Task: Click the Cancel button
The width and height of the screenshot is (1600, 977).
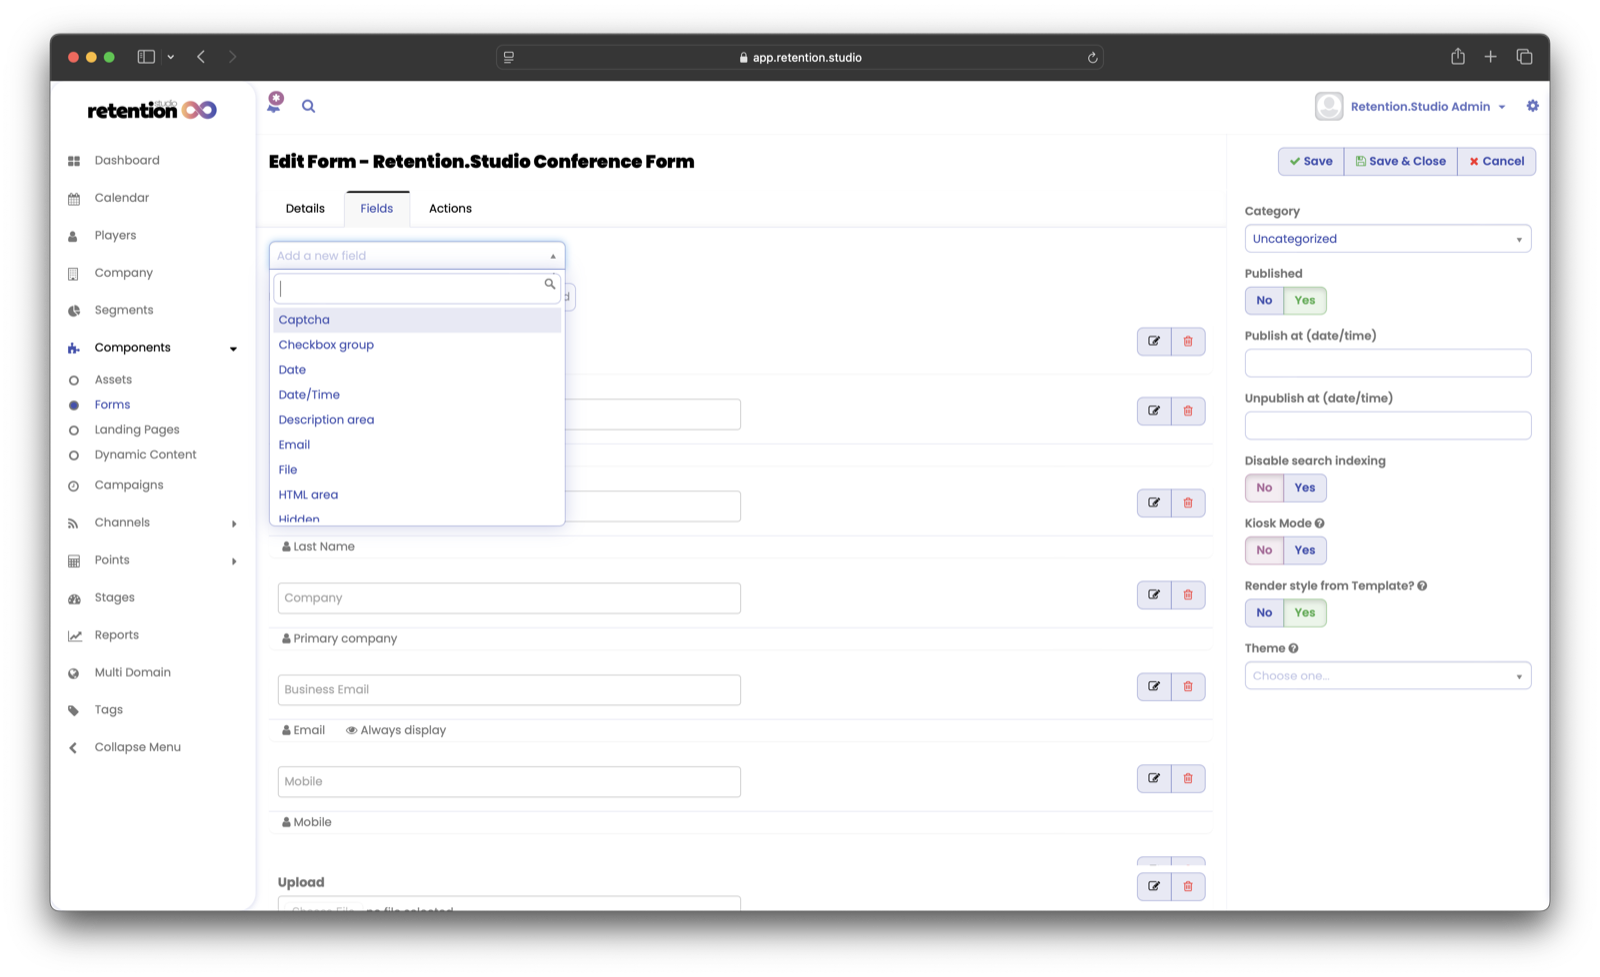Action: 1496,162
